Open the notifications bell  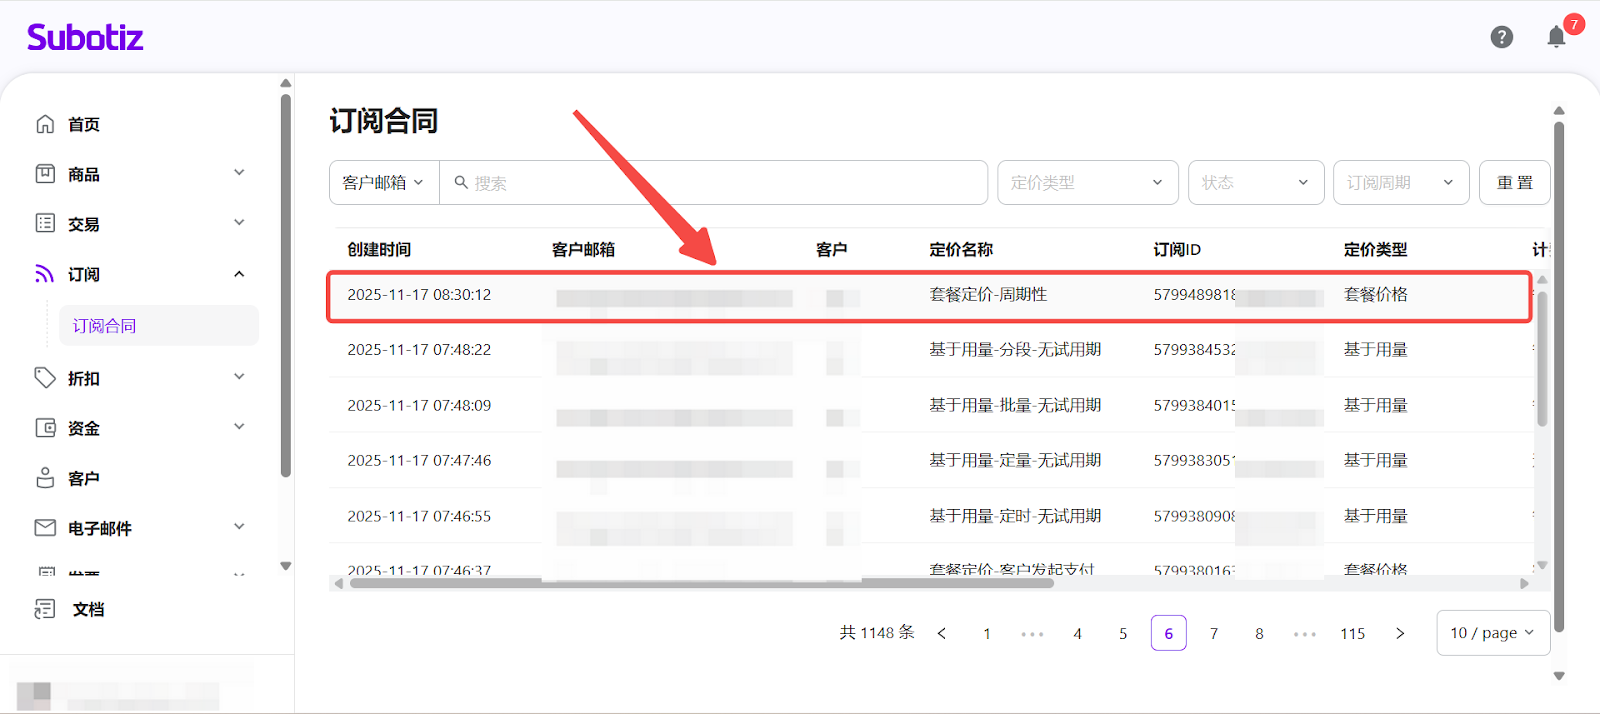point(1556,37)
